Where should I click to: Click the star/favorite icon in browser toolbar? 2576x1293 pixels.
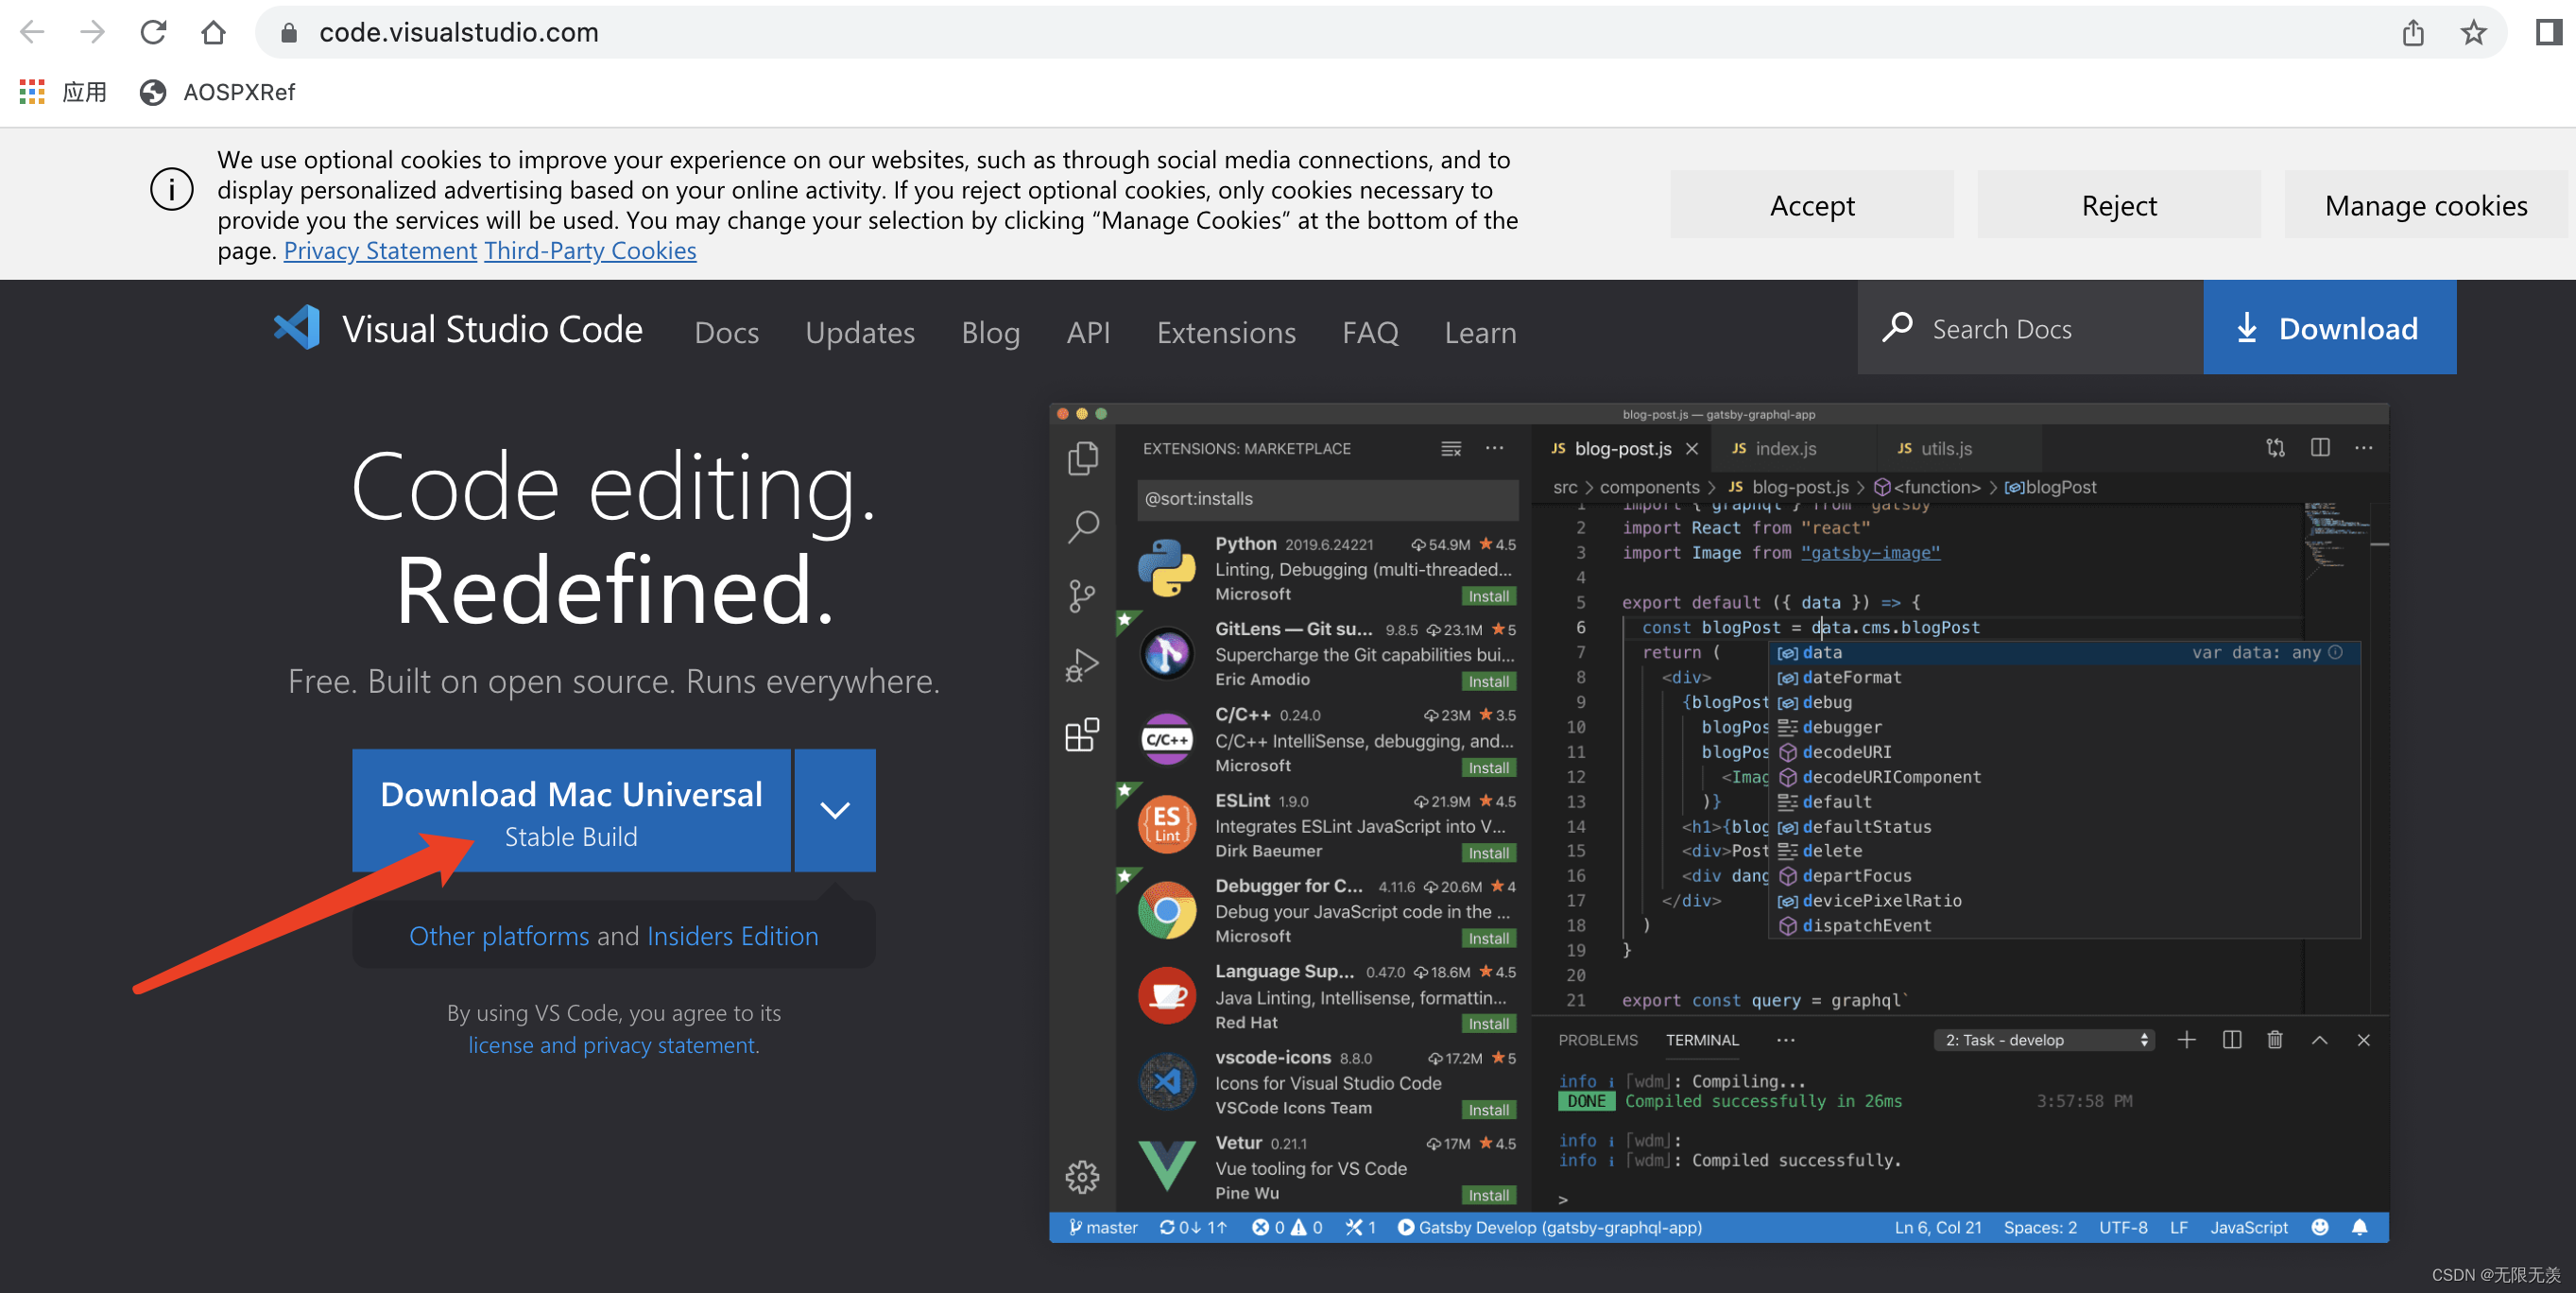click(x=2477, y=33)
